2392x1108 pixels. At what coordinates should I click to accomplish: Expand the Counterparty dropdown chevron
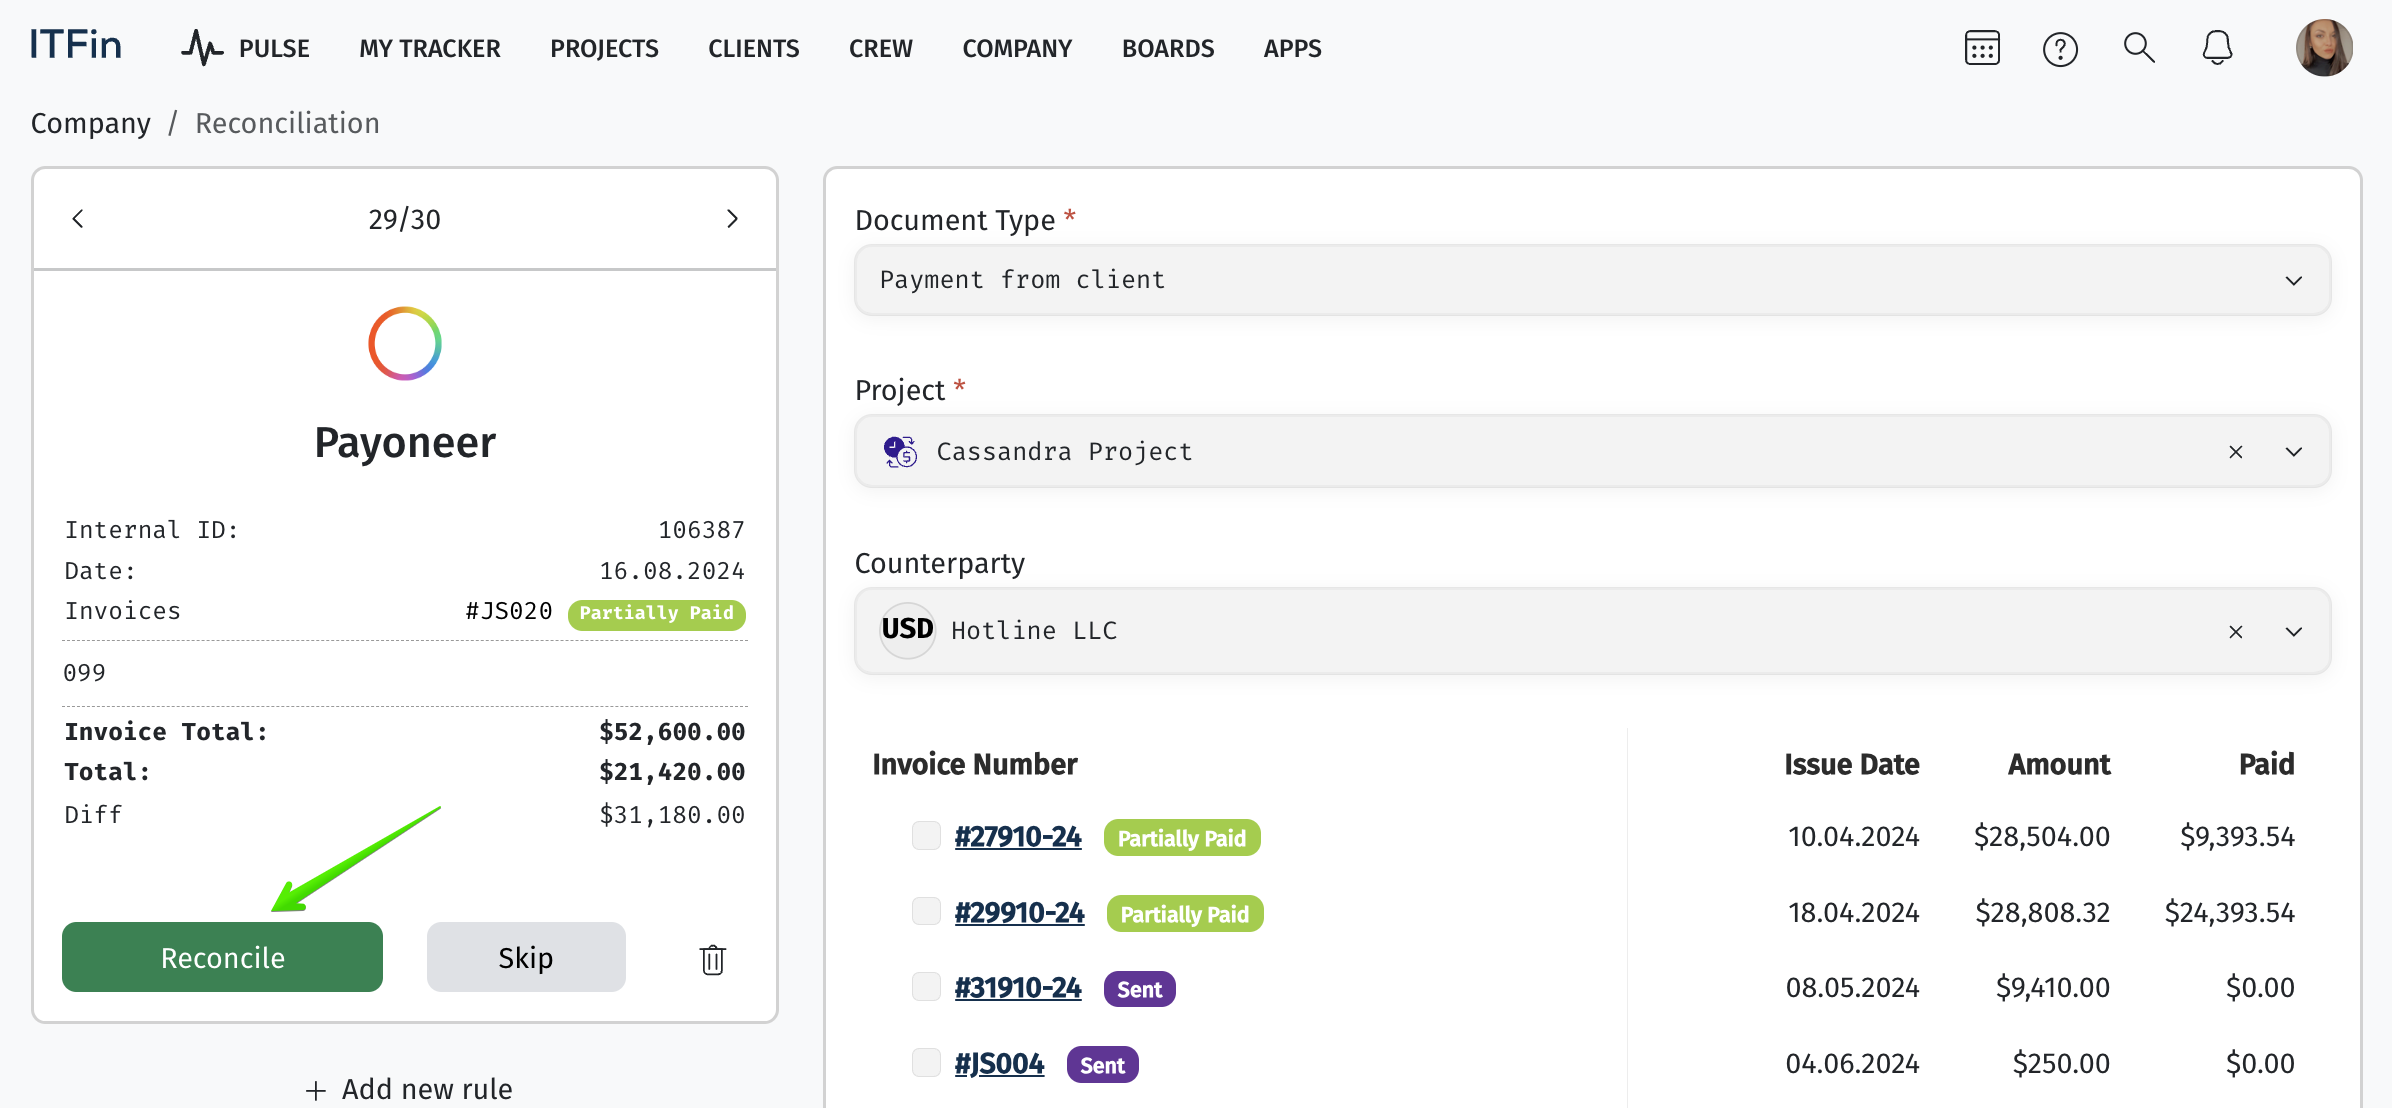pyautogui.click(x=2294, y=632)
